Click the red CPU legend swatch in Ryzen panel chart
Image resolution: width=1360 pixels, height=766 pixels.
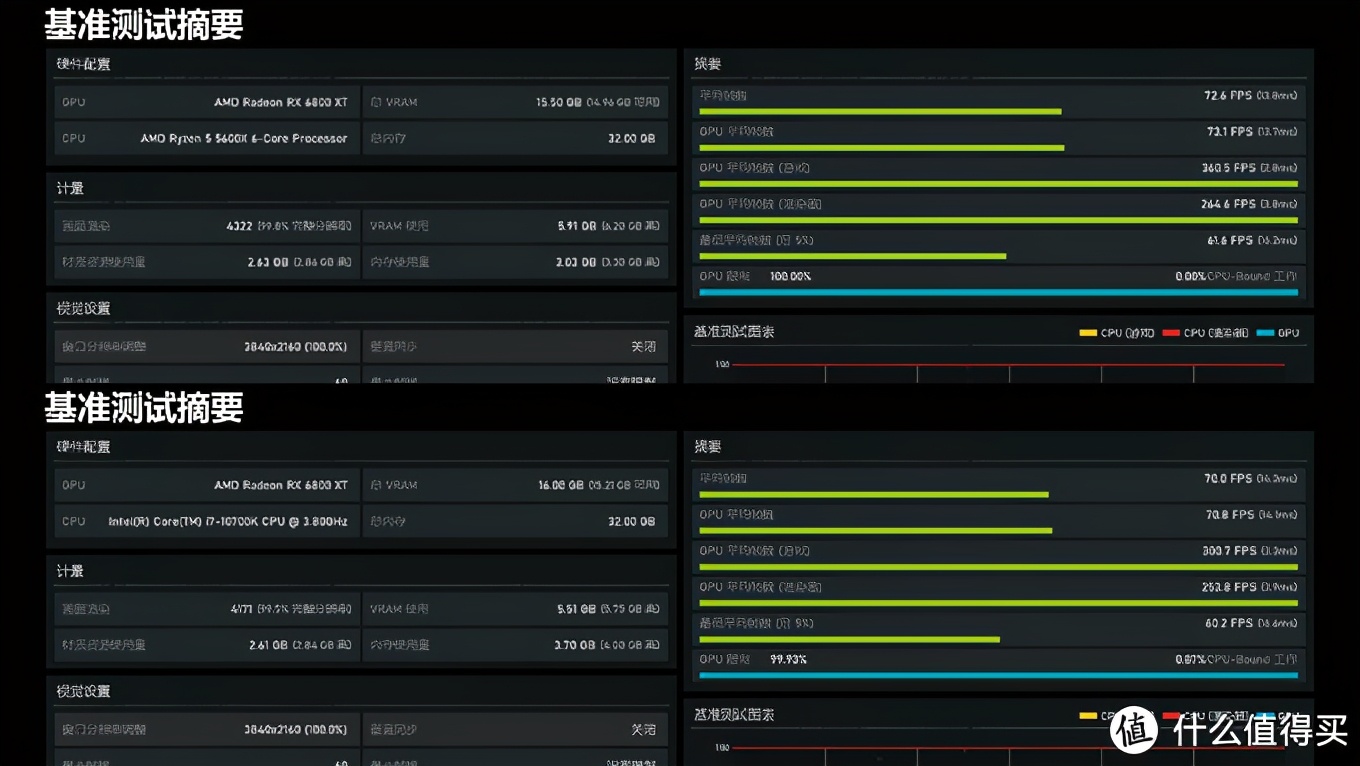click(x=1171, y=333)
